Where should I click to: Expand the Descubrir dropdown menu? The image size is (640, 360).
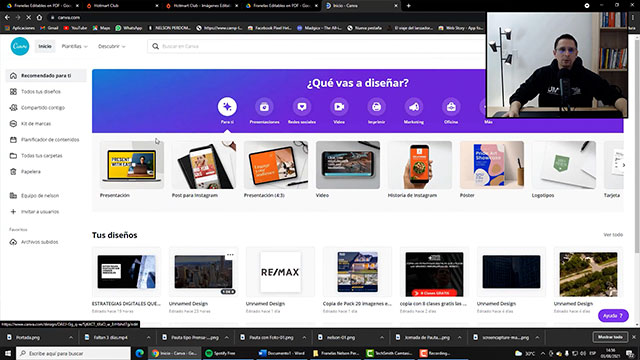click(x=111, y=47)
